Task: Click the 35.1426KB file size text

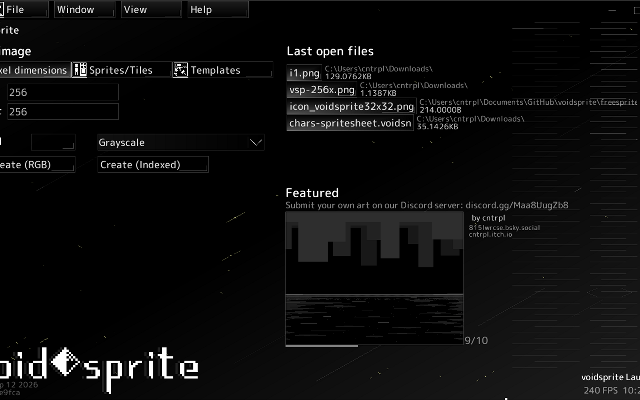Action: pos(437,127)
